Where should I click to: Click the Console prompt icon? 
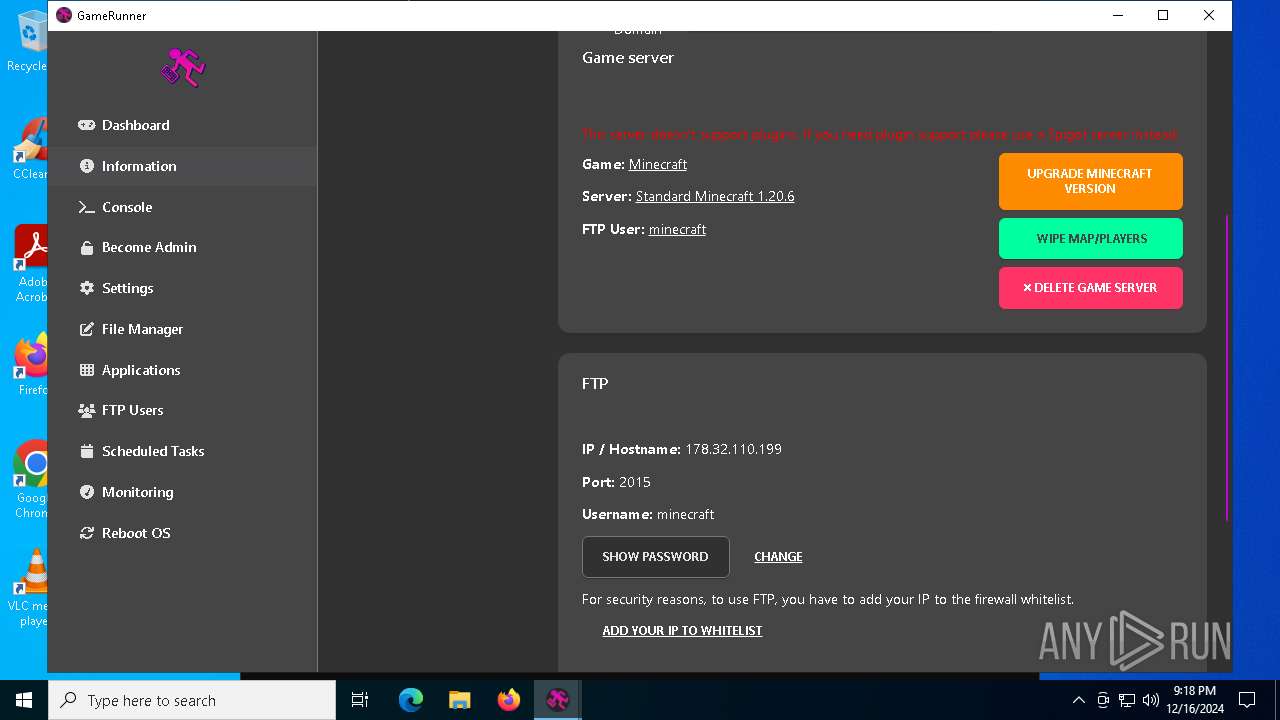pos(86,207)
